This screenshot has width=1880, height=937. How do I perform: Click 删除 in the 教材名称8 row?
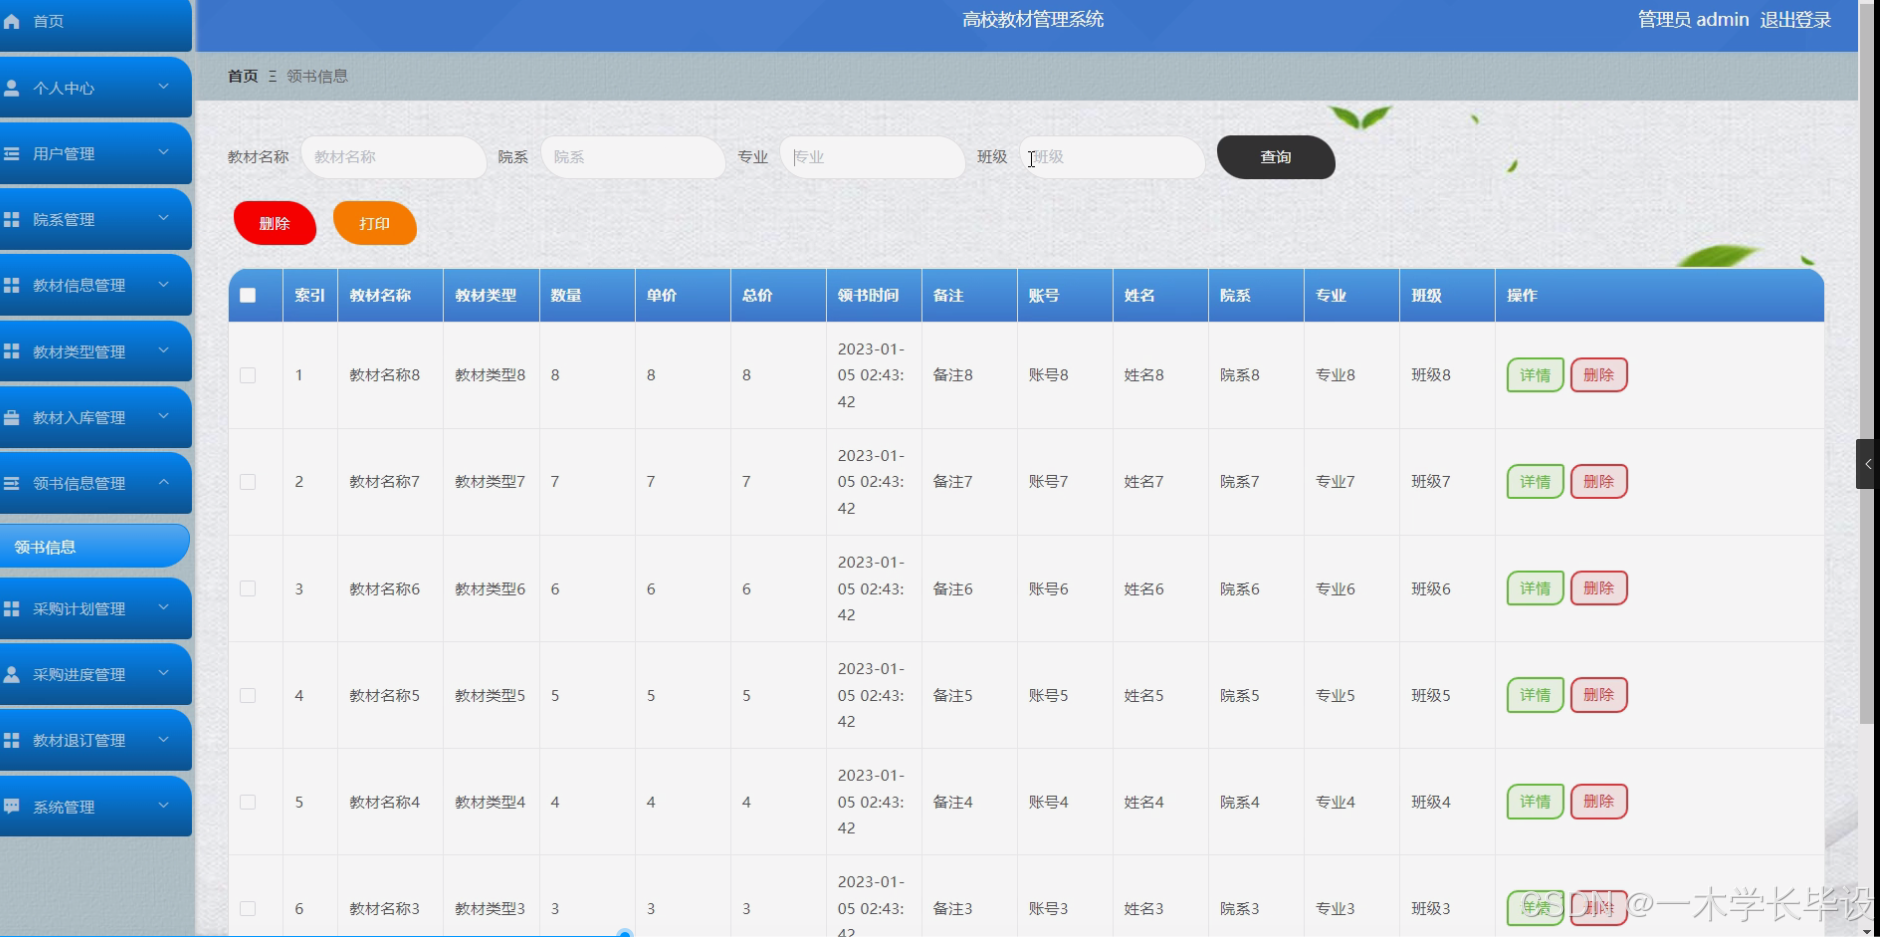coord(1599,375)
